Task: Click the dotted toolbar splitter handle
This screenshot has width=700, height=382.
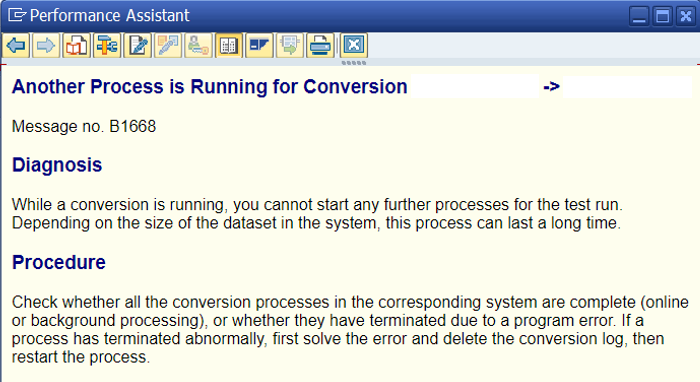Action: click(x=354, y=63)
